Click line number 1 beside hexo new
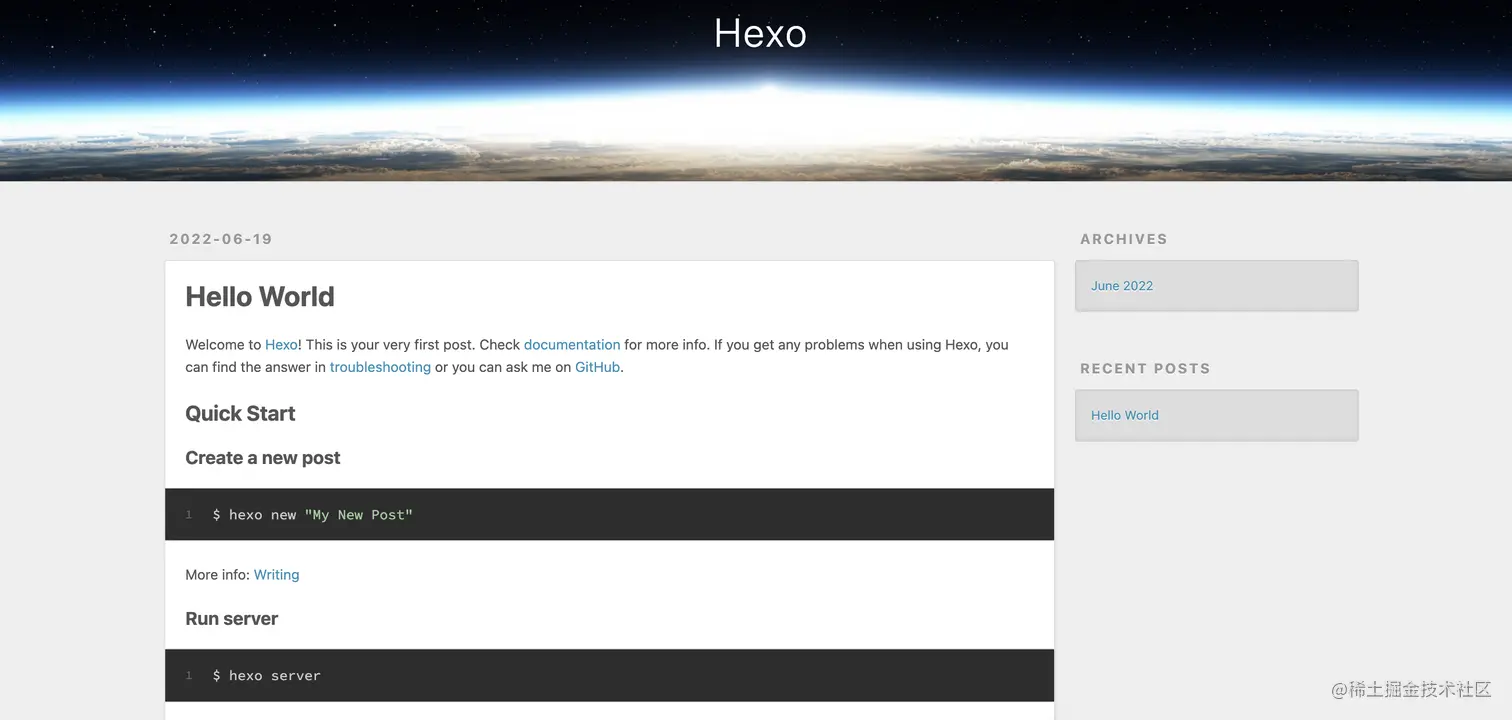 pos(188,515)
